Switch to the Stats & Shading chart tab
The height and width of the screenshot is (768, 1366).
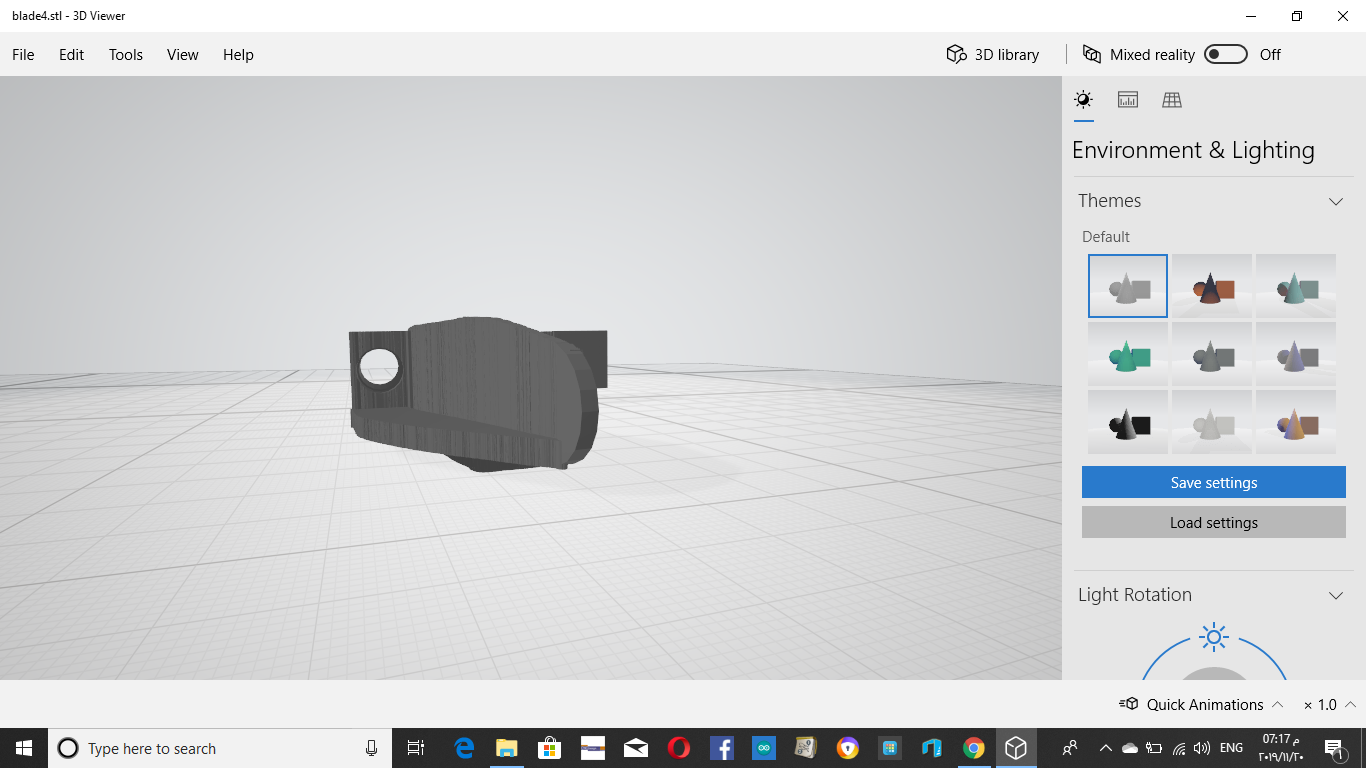[1128, 100]
